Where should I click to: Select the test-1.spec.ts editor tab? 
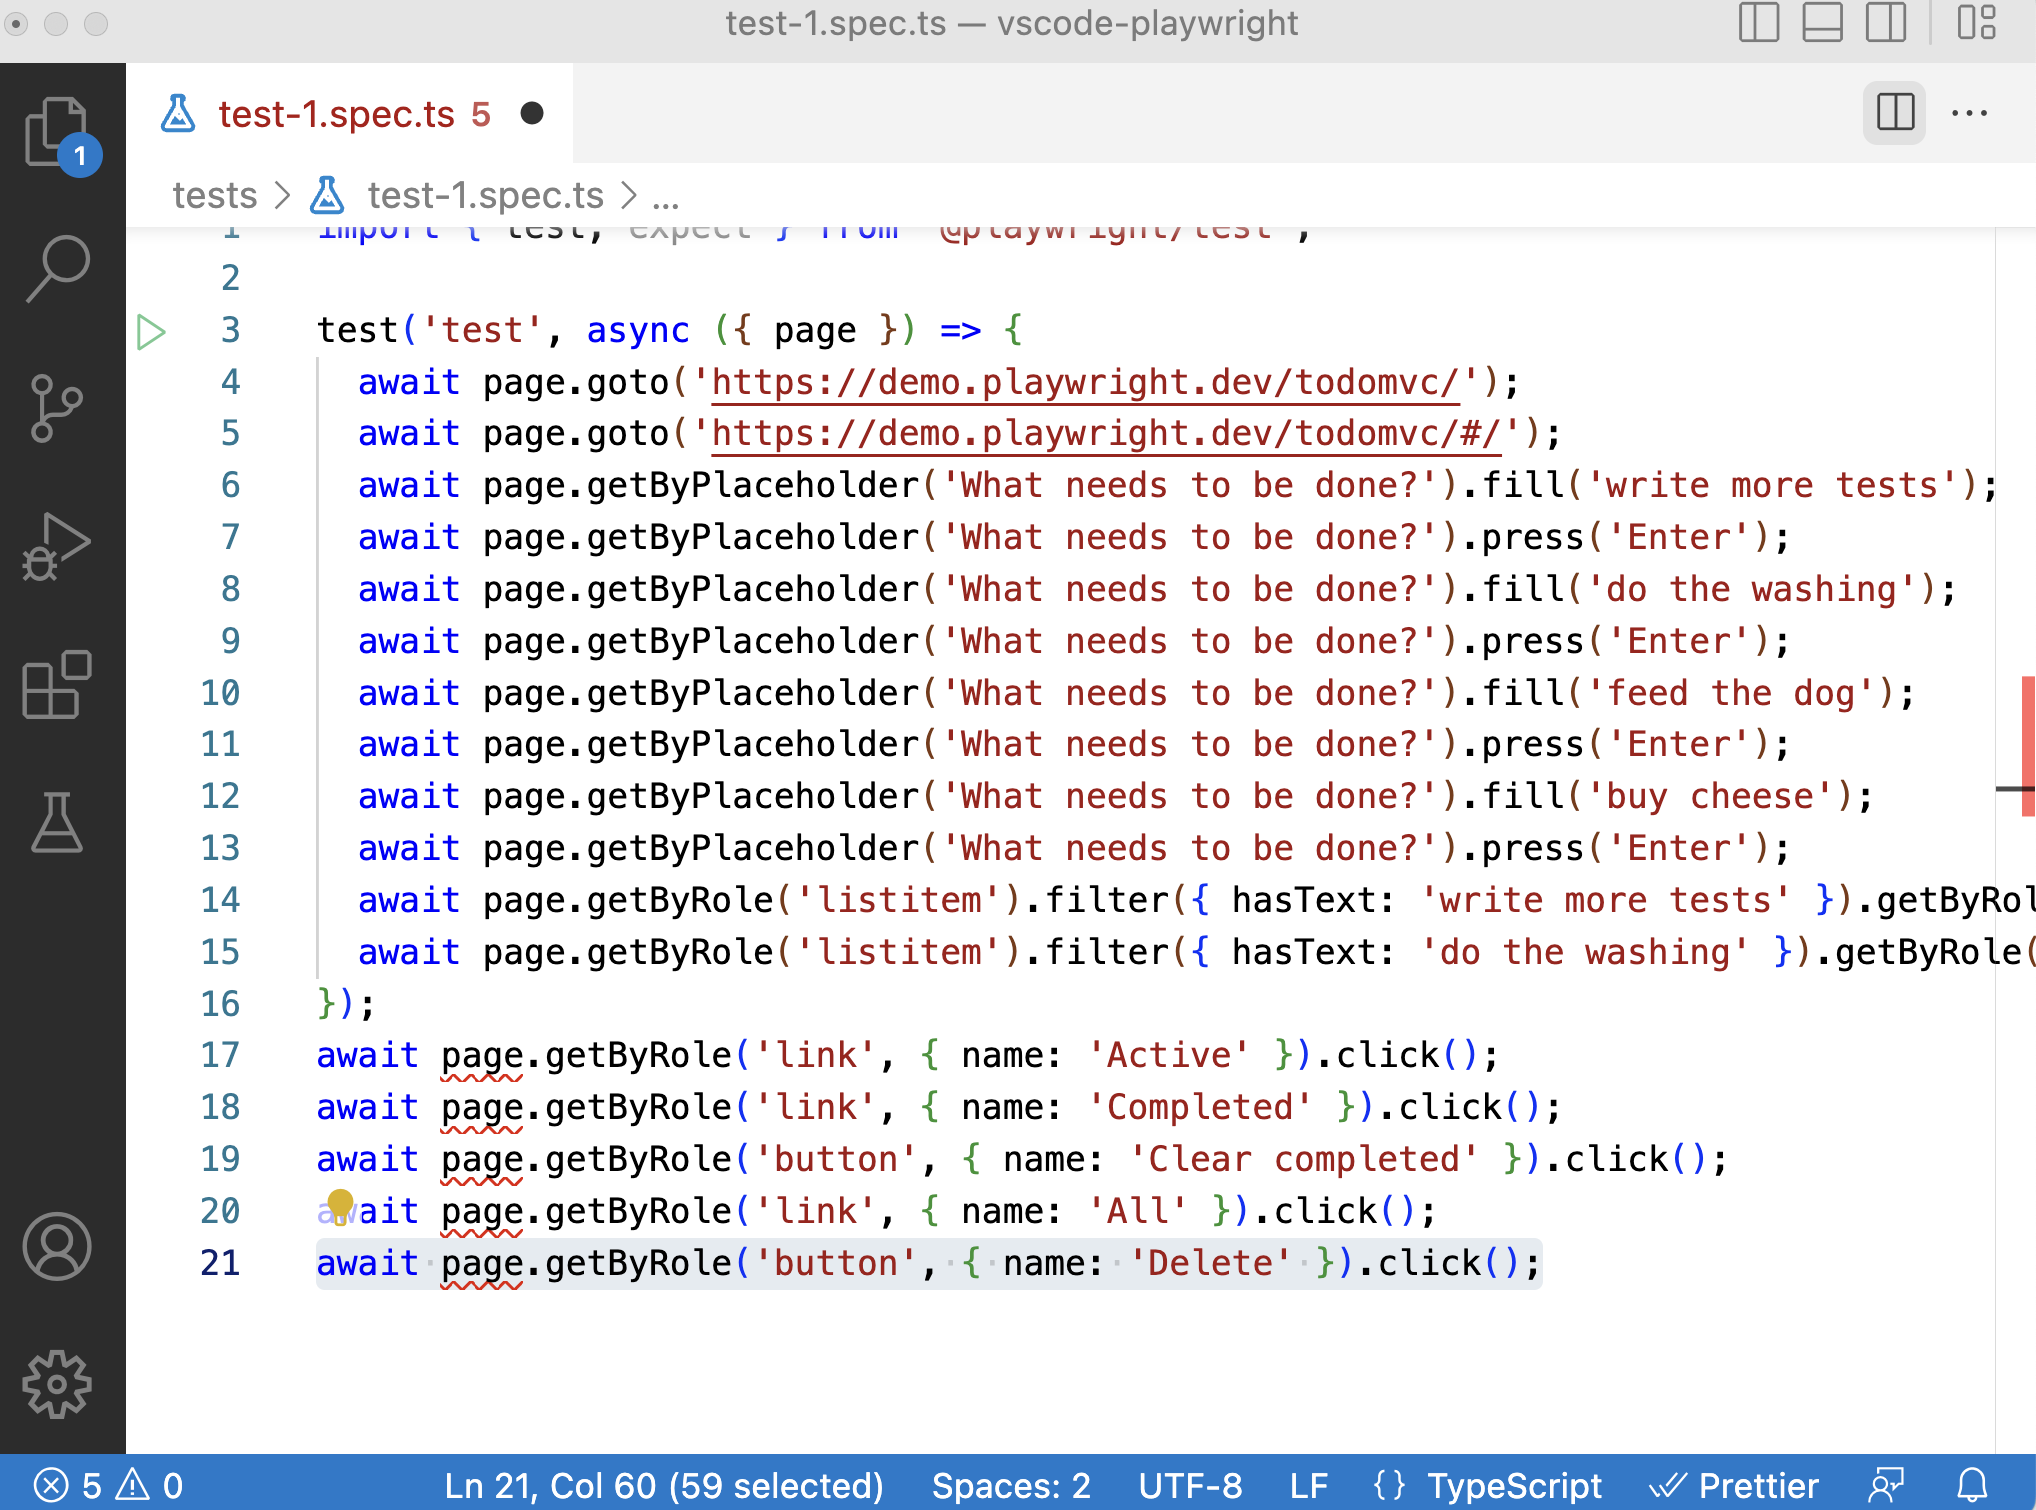click(350, 114)
